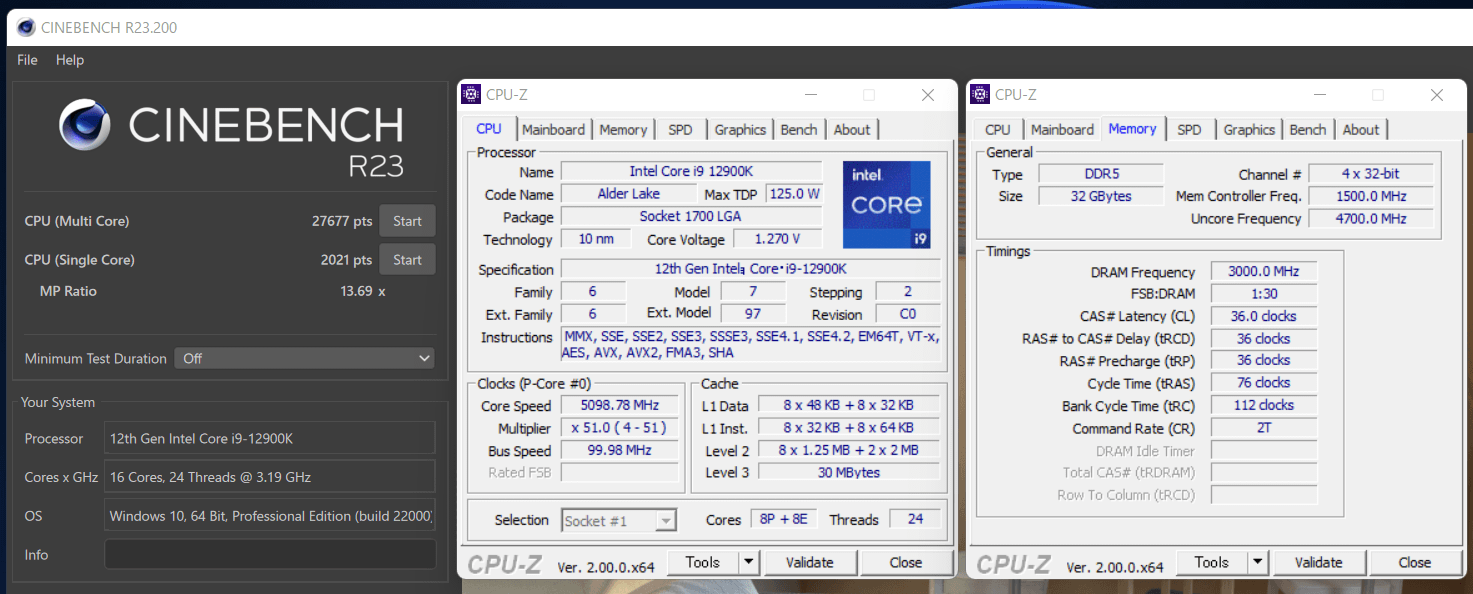Expand Tools dropdown arrow in right CPU-Z window
Viewport: 1473px width, 594px height.
pos(1257,562)
